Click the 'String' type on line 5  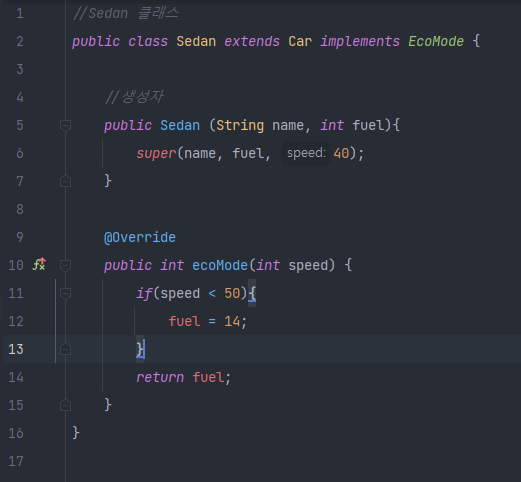click(240, 126)
